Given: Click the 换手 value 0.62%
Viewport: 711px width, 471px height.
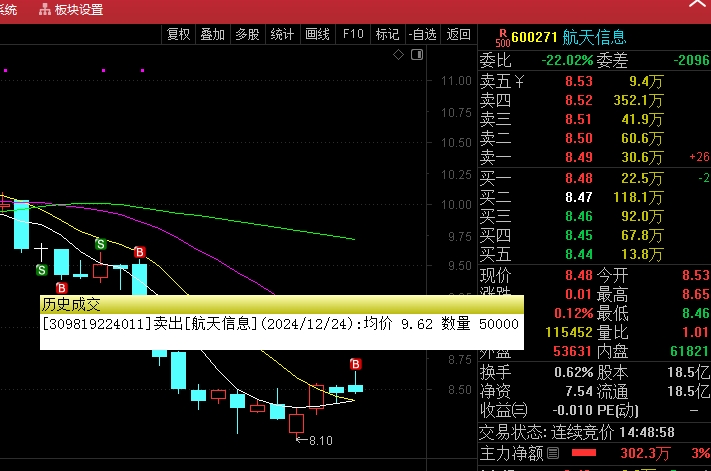Looking at the screenshot, I should click(574, 373).
